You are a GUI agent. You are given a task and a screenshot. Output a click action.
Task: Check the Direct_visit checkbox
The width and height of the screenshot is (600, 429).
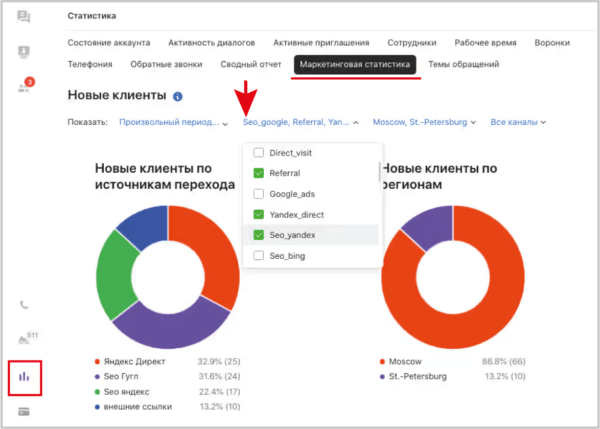(x=259, y=153)
